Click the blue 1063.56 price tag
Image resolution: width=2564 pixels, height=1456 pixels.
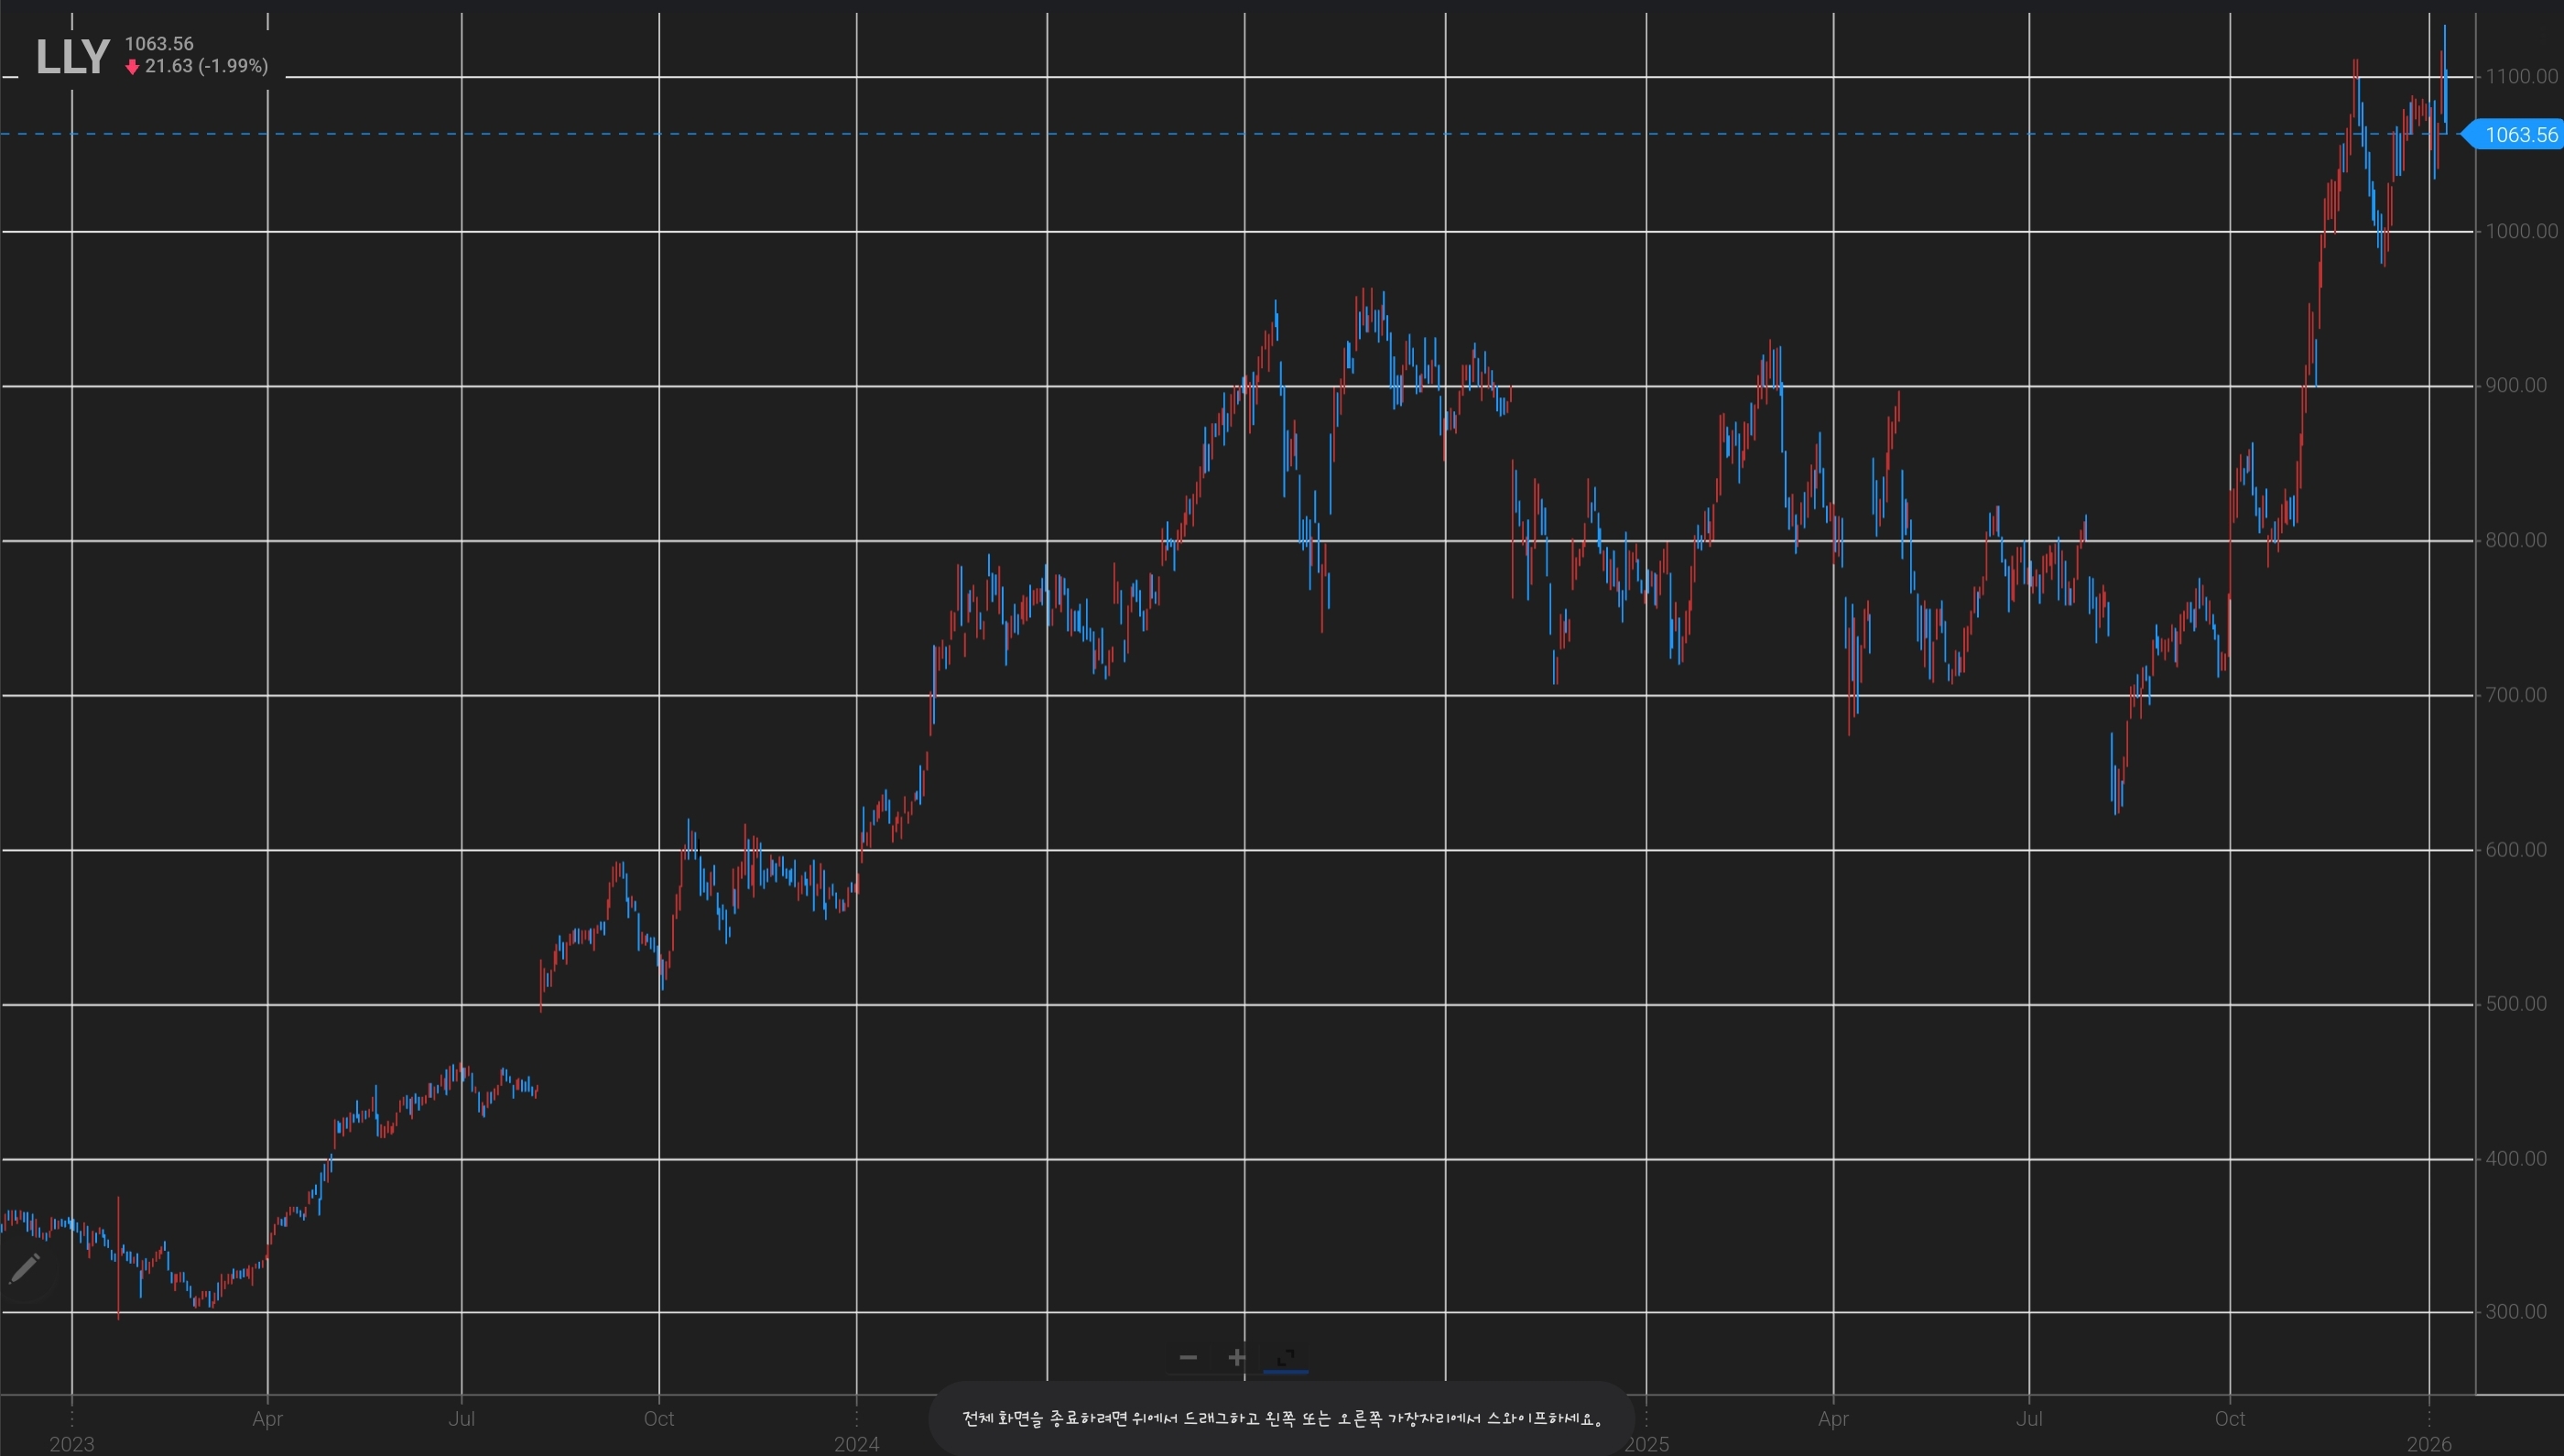pyautogui.click(x=2519, y=135)
